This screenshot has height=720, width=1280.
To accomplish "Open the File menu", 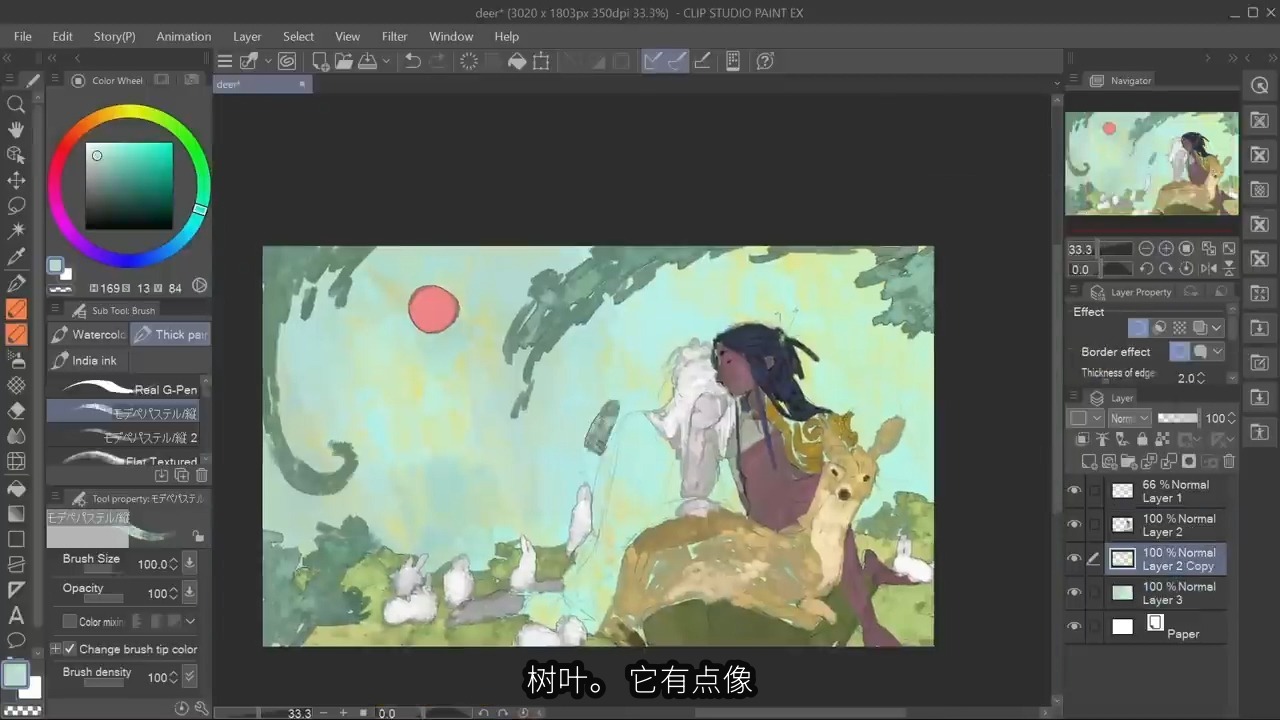I will click(x=23, y=36).
